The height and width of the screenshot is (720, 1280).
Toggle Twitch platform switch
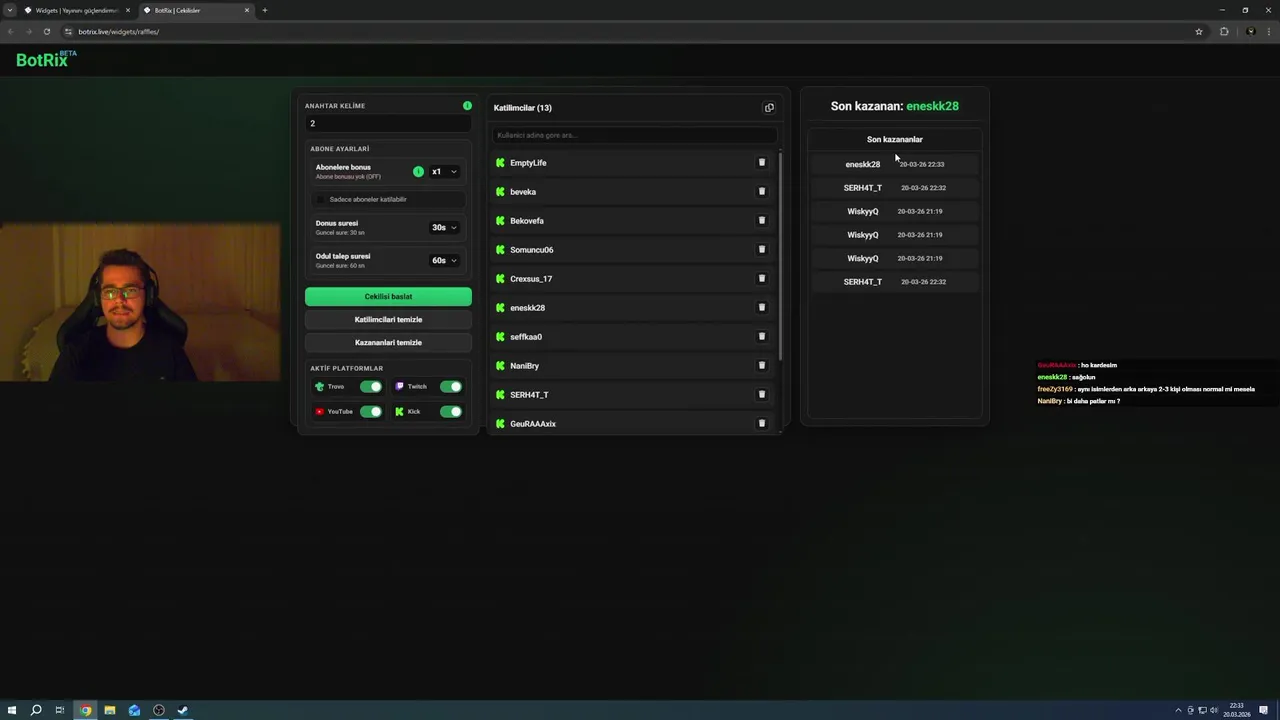pyautogui.click(x=451, y=386)
